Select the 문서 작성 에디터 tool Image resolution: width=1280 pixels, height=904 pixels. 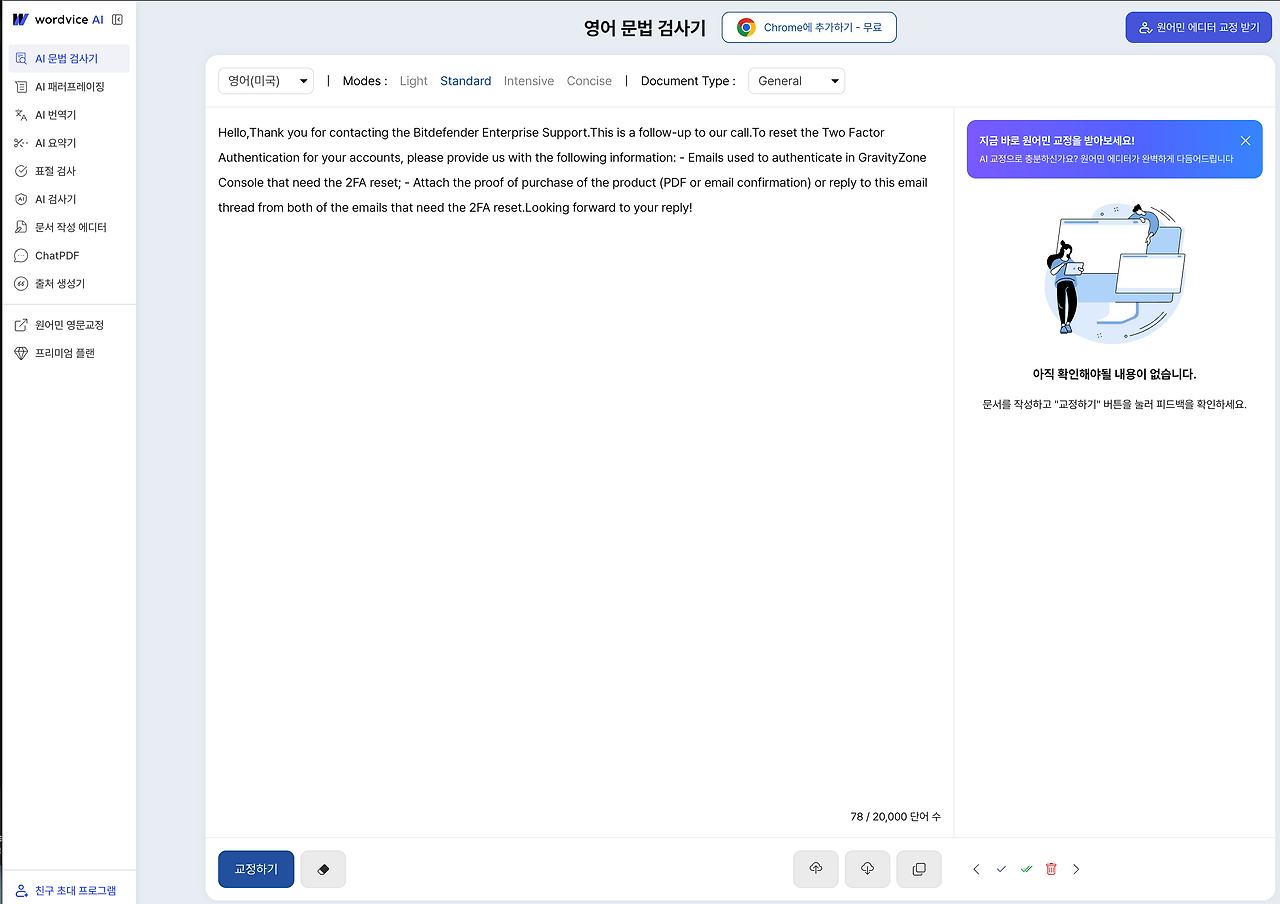click(68, 226)
